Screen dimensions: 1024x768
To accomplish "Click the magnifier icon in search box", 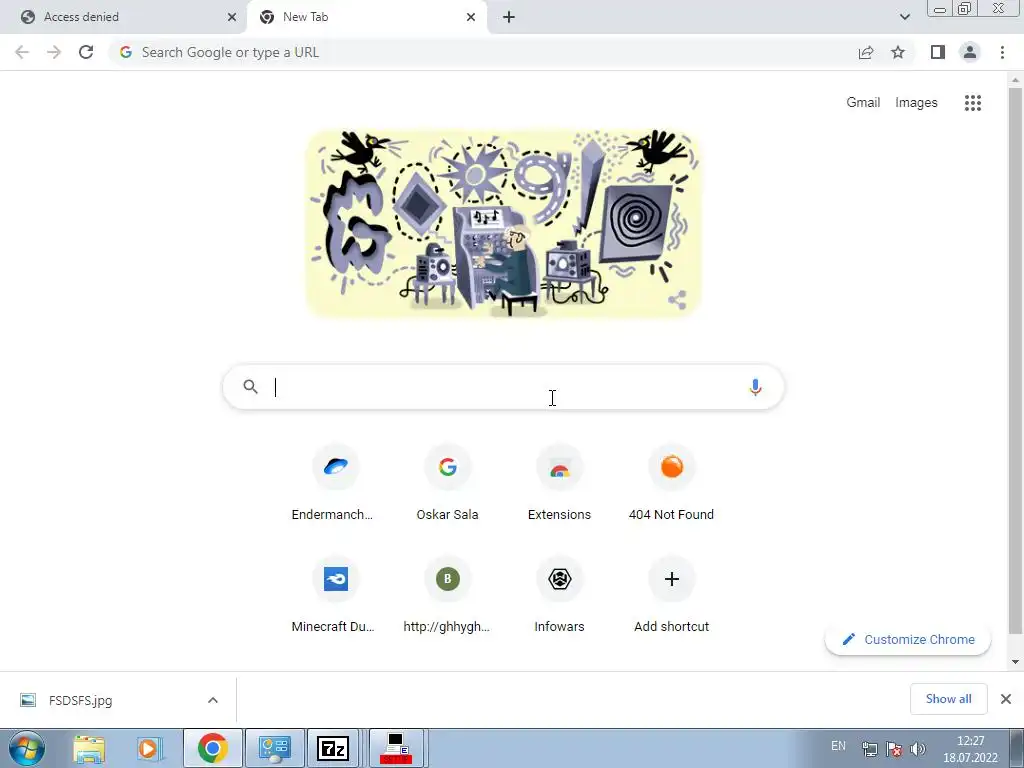I will pos(250,387).
